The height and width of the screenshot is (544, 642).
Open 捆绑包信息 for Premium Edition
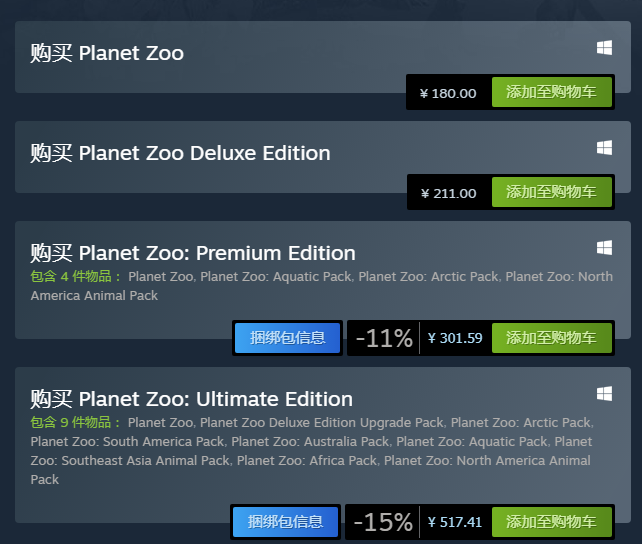[287, 338]
